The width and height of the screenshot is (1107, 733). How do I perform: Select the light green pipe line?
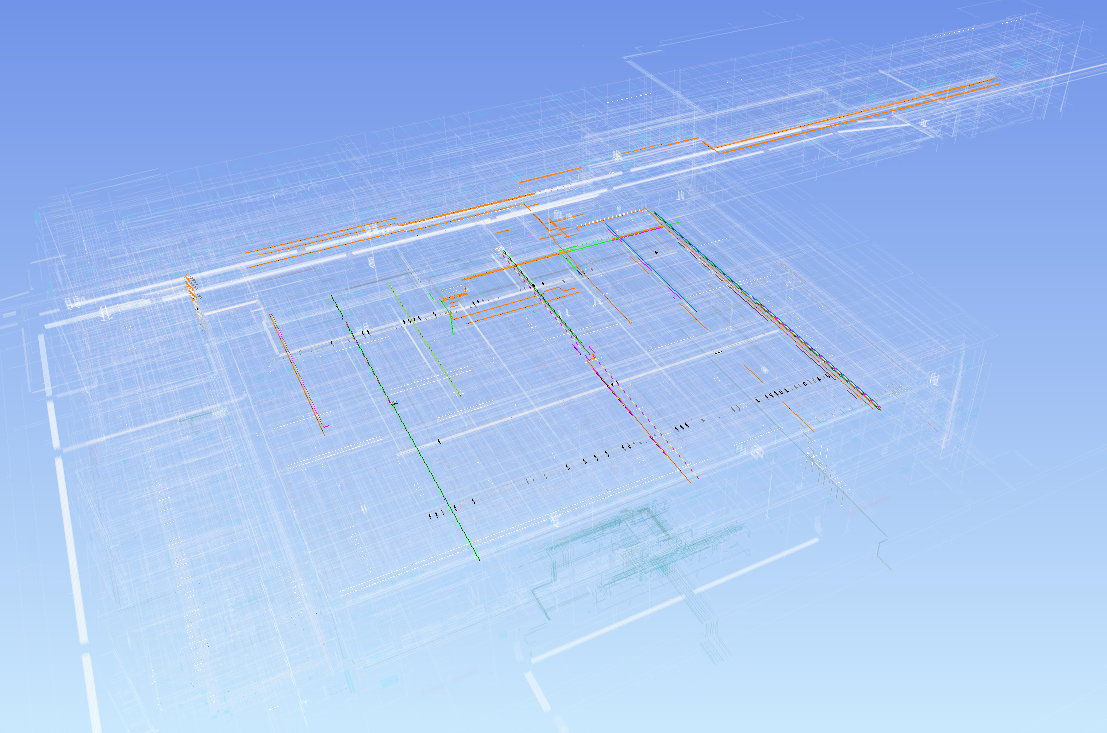(424, 339)
